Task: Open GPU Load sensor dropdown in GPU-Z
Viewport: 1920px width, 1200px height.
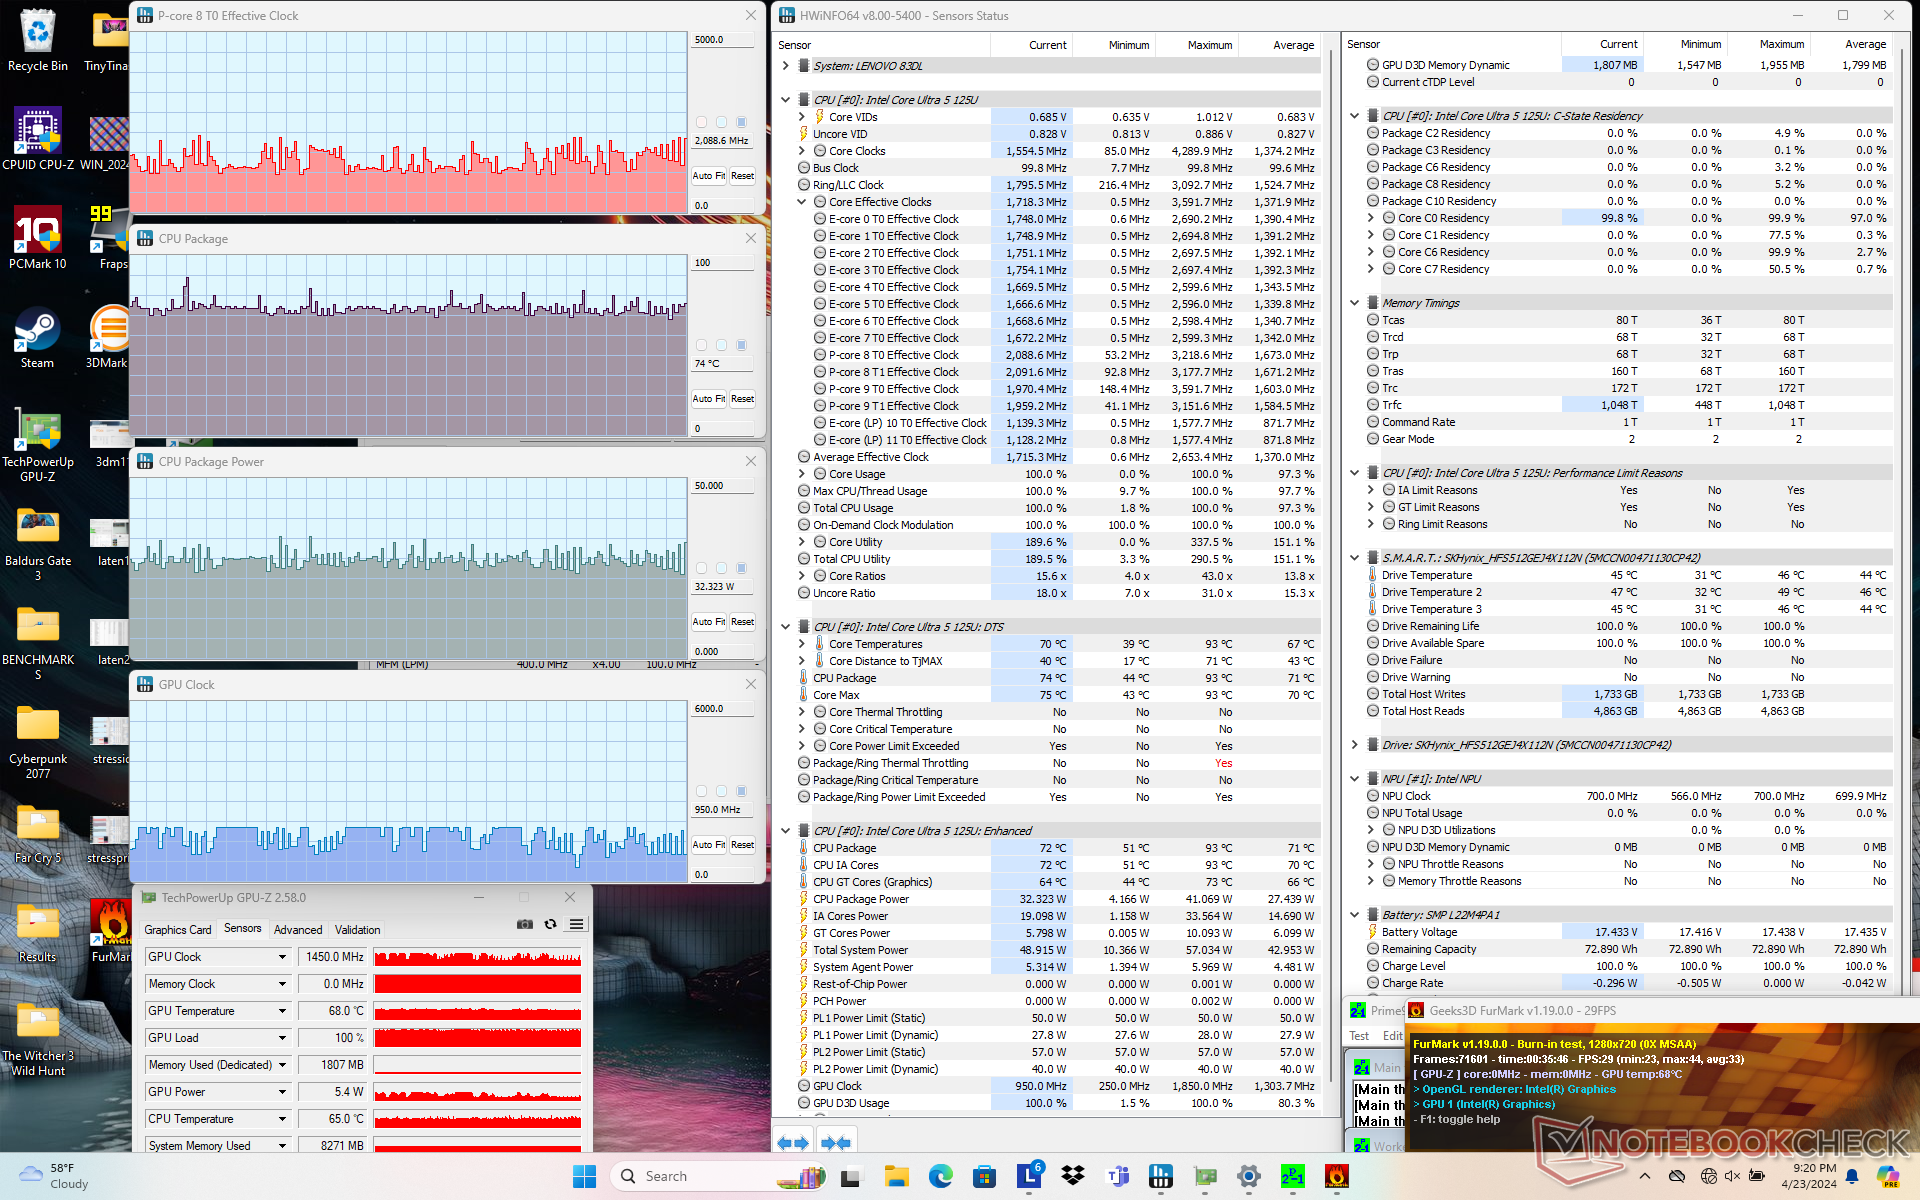Action: coord(282,1038)
